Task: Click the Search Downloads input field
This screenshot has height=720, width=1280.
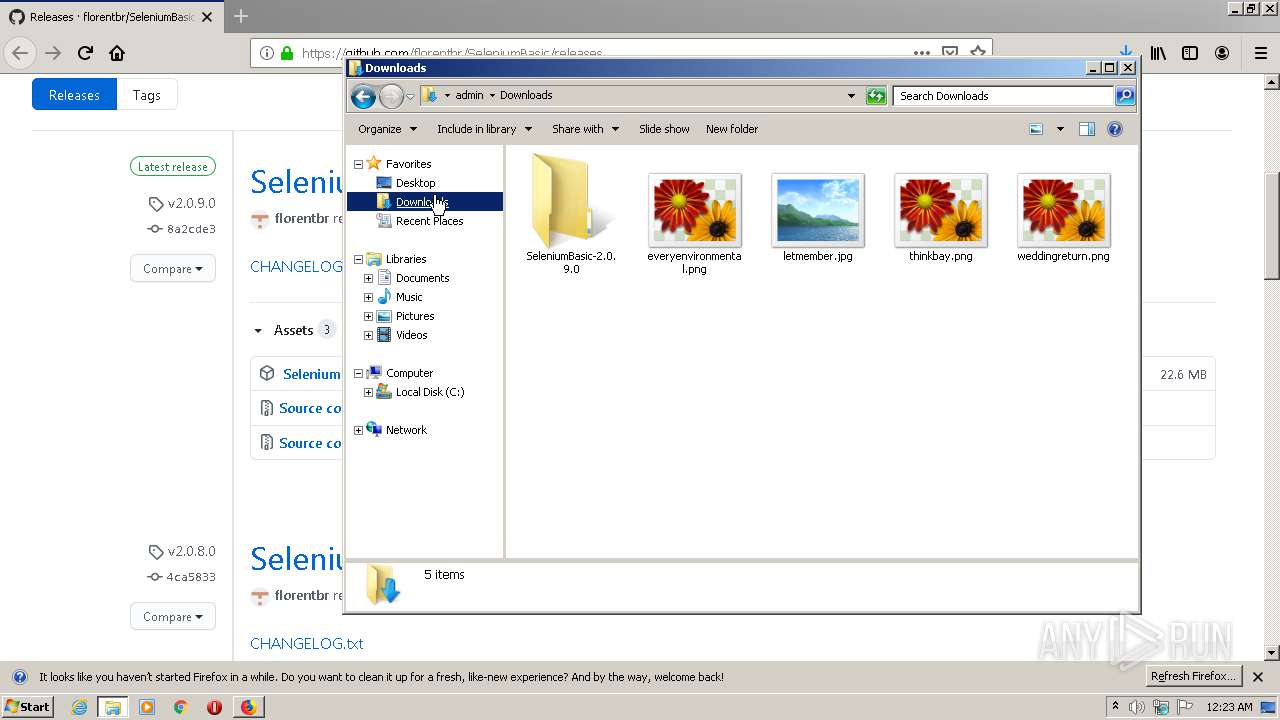Action: pos(1003,96)
